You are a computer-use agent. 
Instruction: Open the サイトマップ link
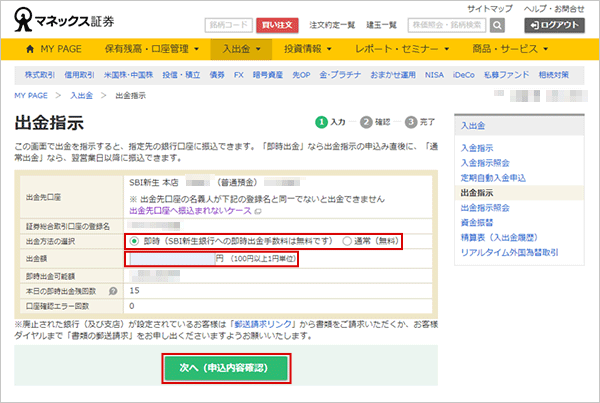tap(490, 8)
